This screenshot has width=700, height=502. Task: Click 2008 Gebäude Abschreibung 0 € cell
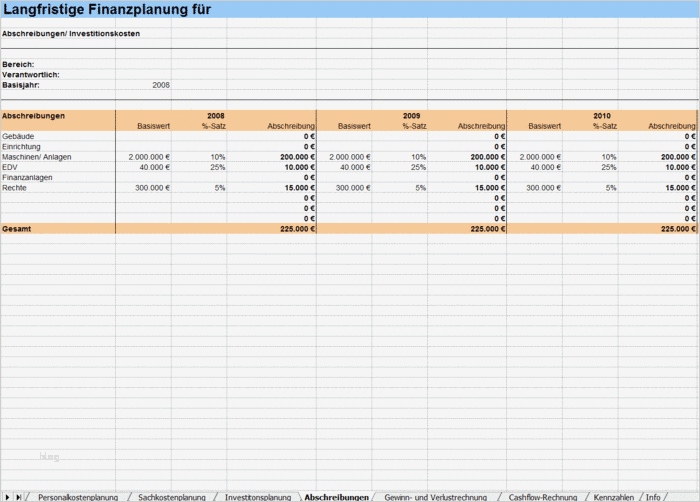[x=271, y=136]
